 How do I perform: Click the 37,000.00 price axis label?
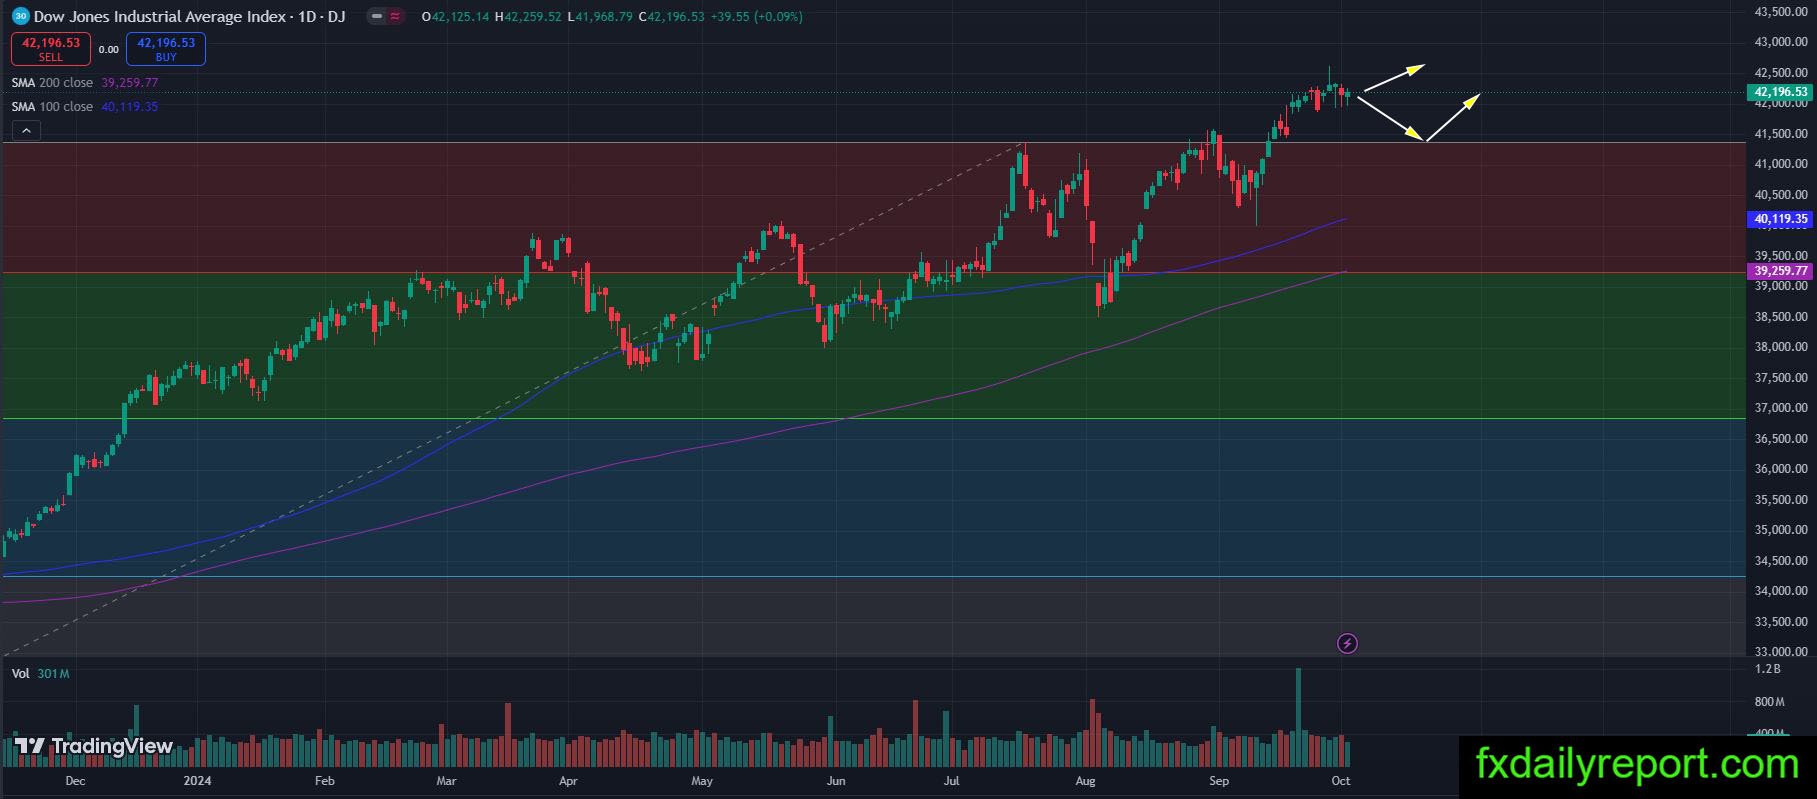pyautogui.click(x=1781, y=408)
